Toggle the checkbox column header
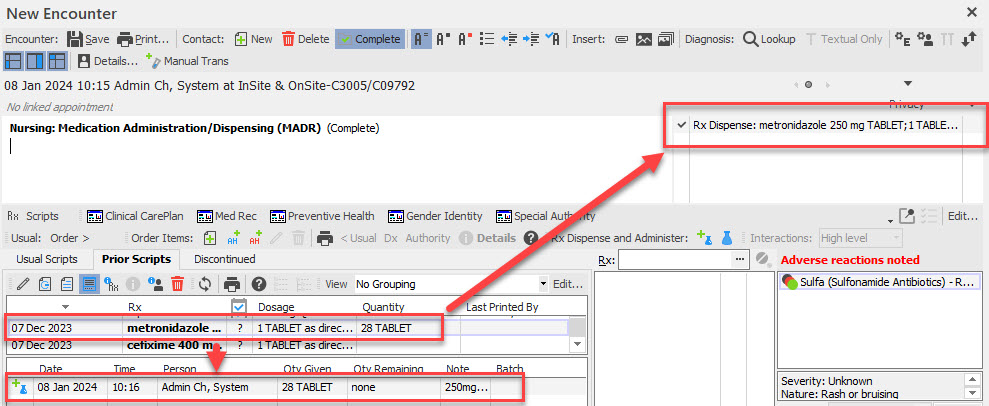Viewport: 989px width, 406px height. [x=239, y=307]
